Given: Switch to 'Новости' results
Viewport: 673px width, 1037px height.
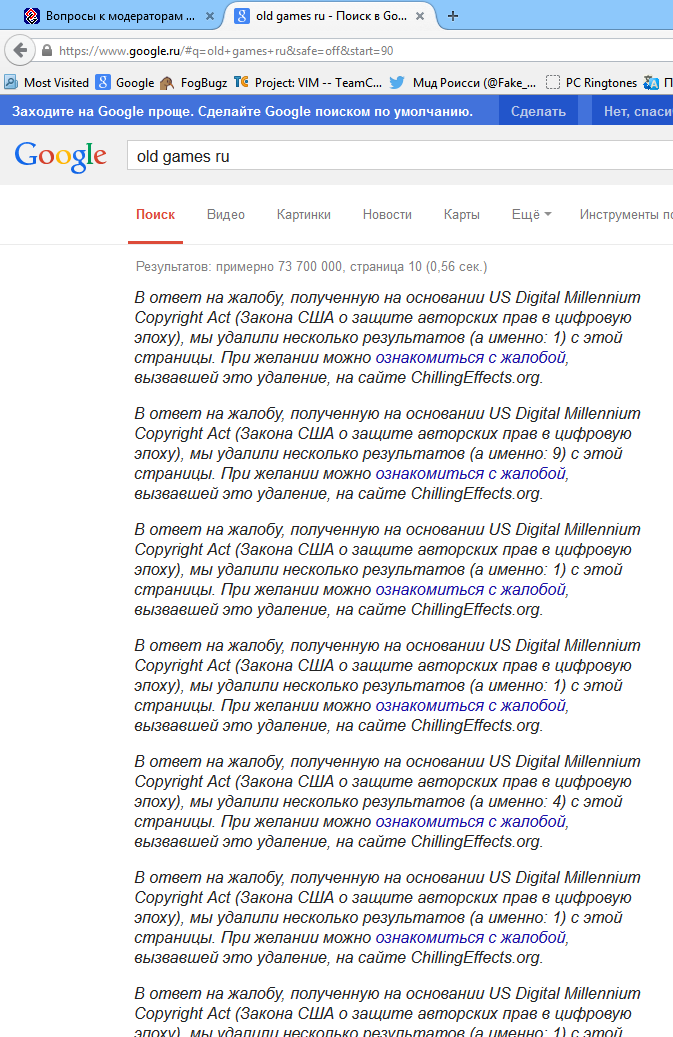Looking at the screenshot, I should pos(387,214).
